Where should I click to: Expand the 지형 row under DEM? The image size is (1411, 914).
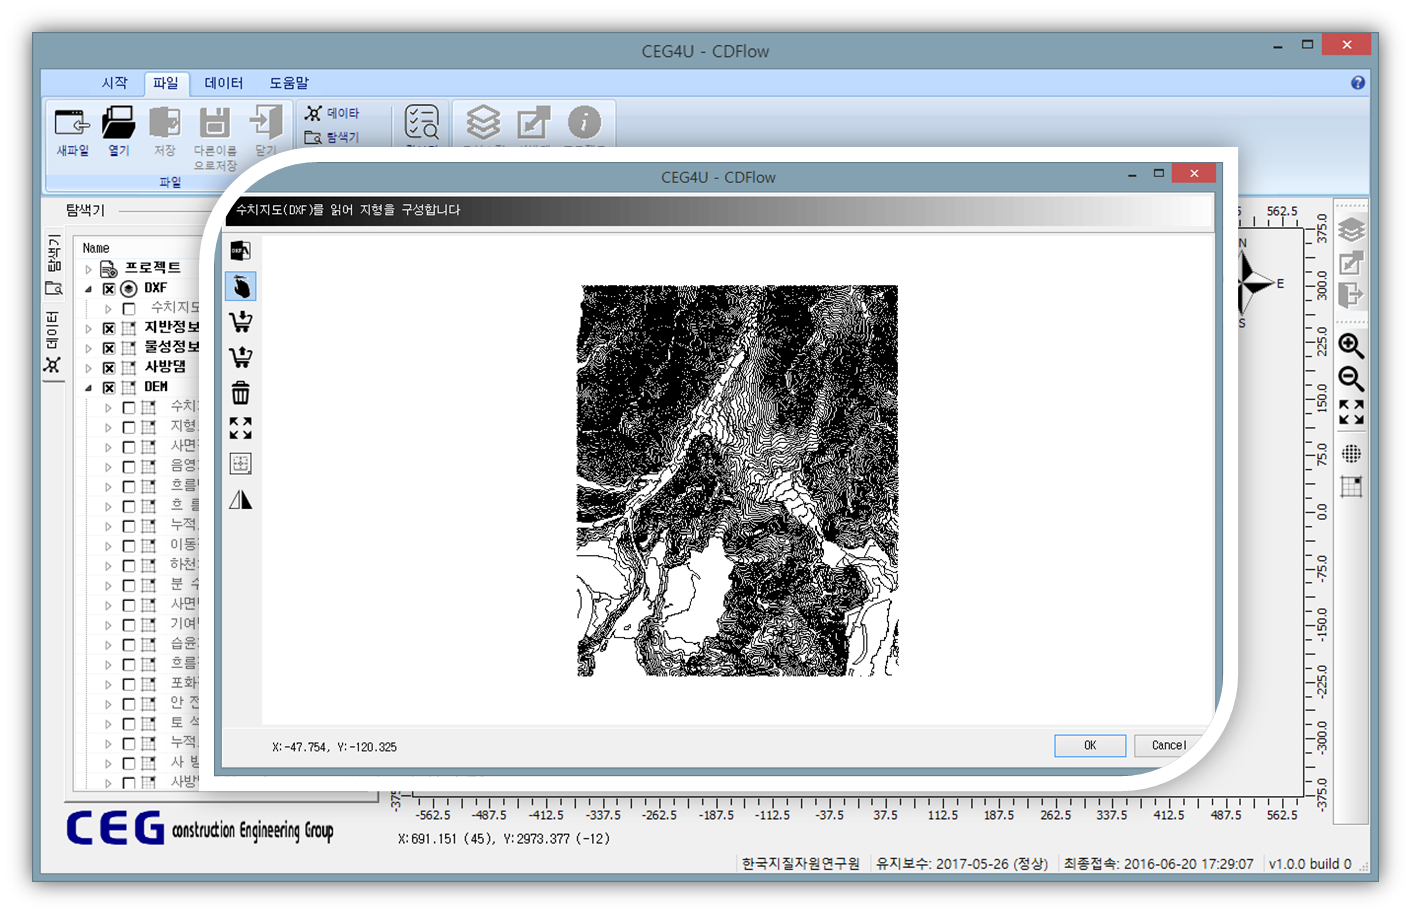pyautogui.click(x=109, y=427)
